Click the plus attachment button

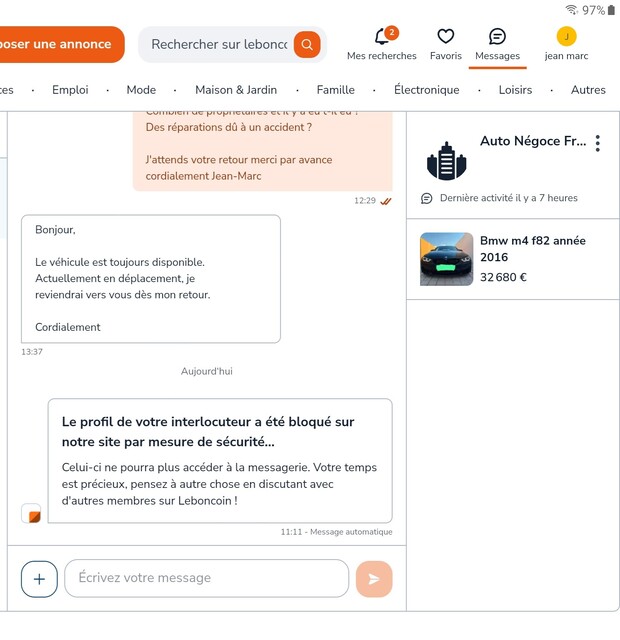click(39, 579)
